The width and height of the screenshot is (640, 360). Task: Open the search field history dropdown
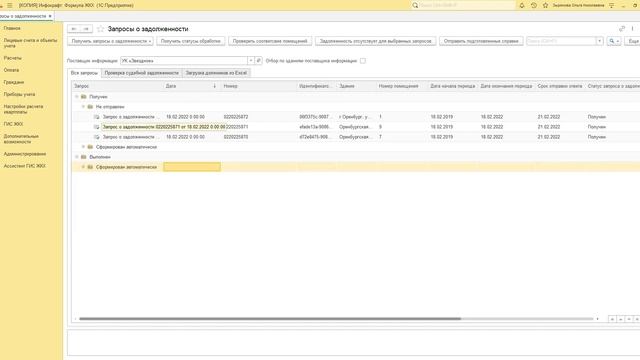600,41
